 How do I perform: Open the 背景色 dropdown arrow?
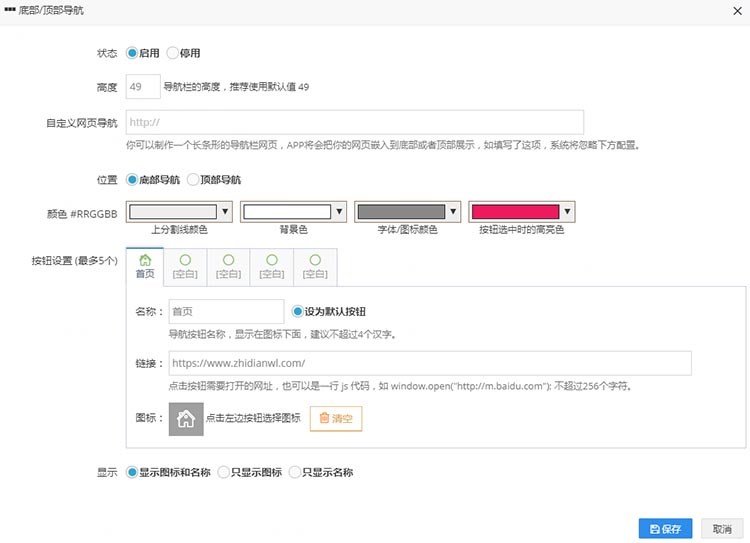pyautogui.click(x=339, y=211)
